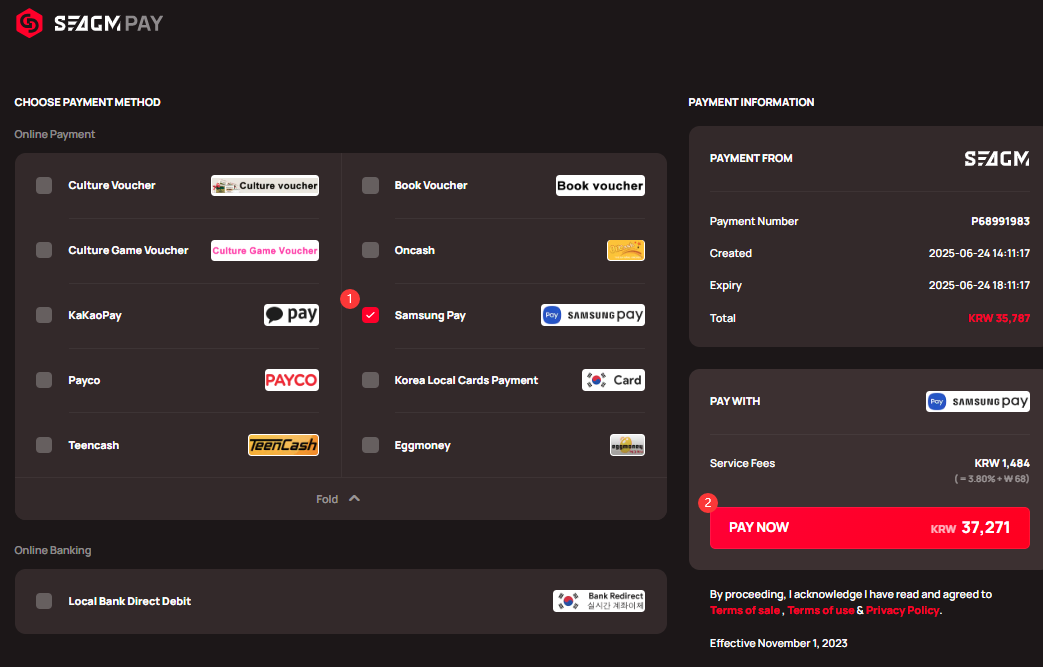This screenshot has height=667, width=1043.
Task: Click the Book voucher logo badge
Action: tap(600, 186)
